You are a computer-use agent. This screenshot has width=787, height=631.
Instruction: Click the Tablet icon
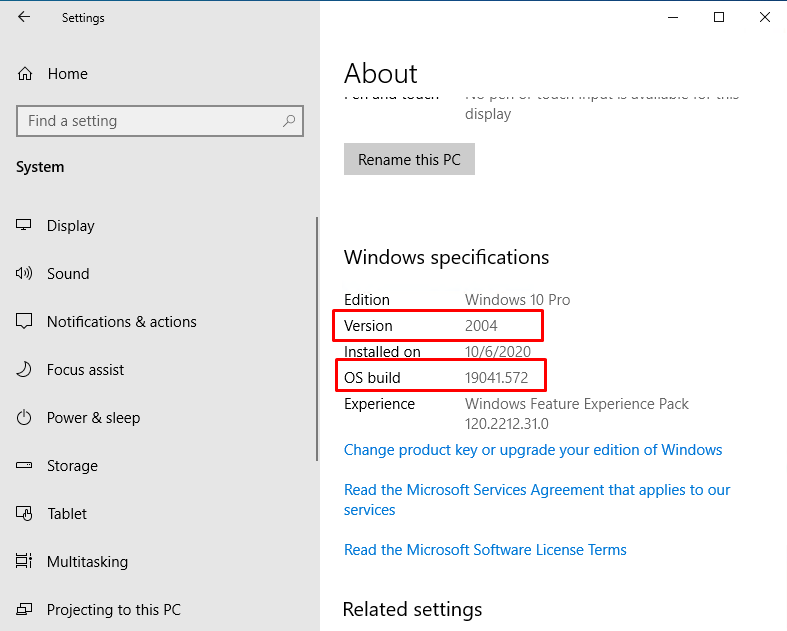pyautogui.click(x=24, y=514)
